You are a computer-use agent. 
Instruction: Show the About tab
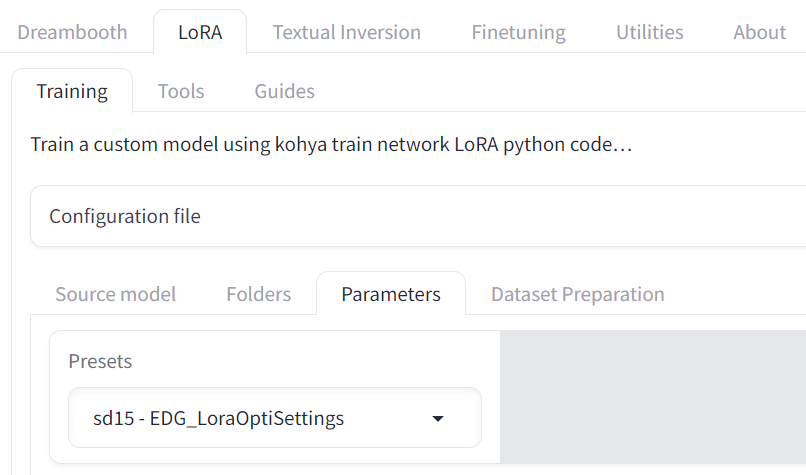759,32
